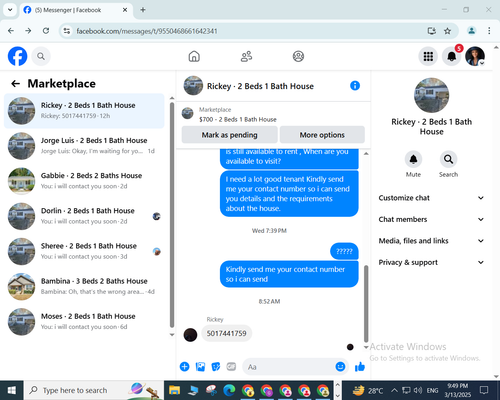
Task: Click the ????? message bubble
Action: [344, 251]
